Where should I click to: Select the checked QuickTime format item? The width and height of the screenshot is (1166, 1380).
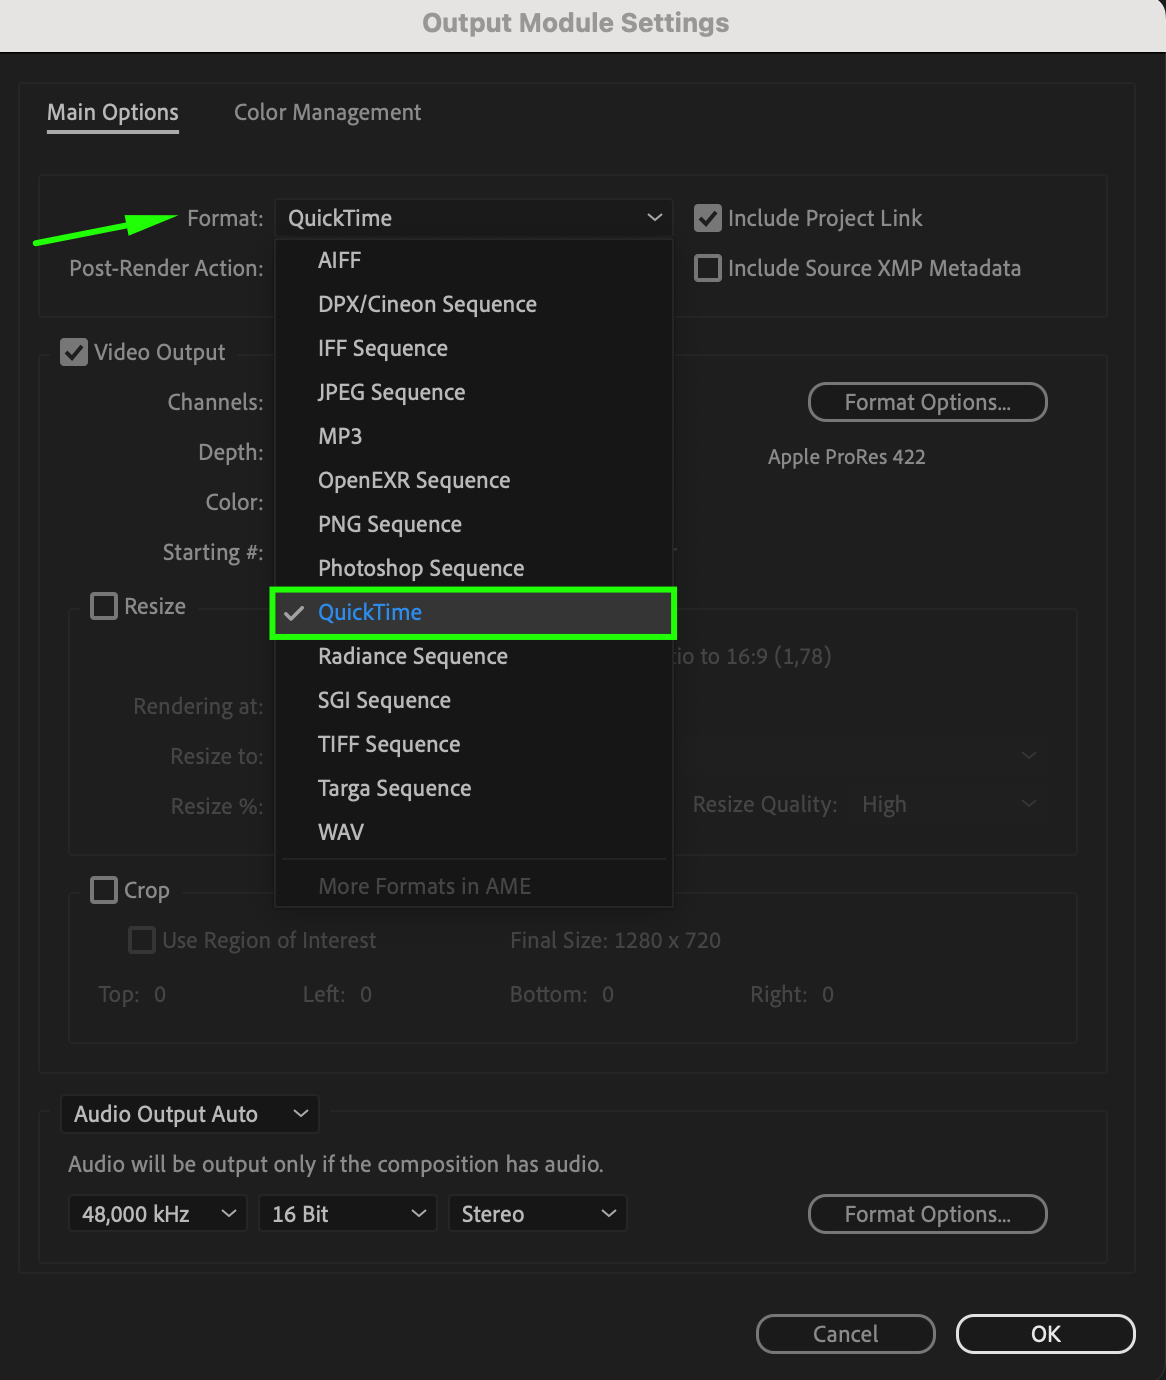click(370, 612)
